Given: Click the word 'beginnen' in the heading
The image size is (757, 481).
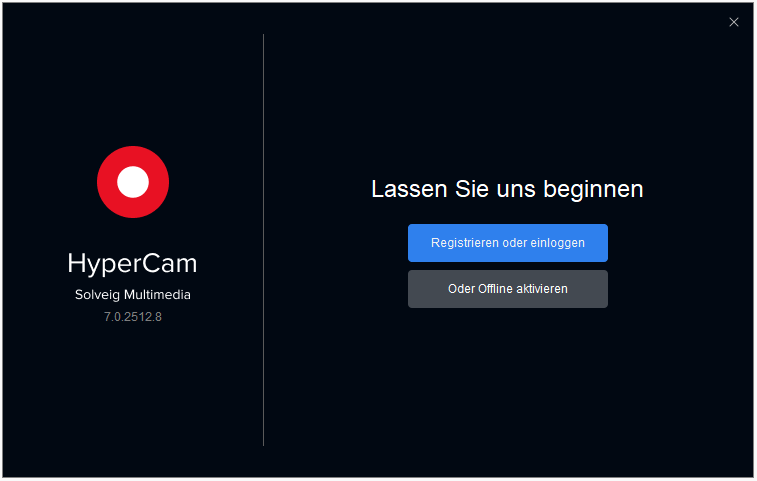Looking at the screenshot, I should click(x=593, y=190).
